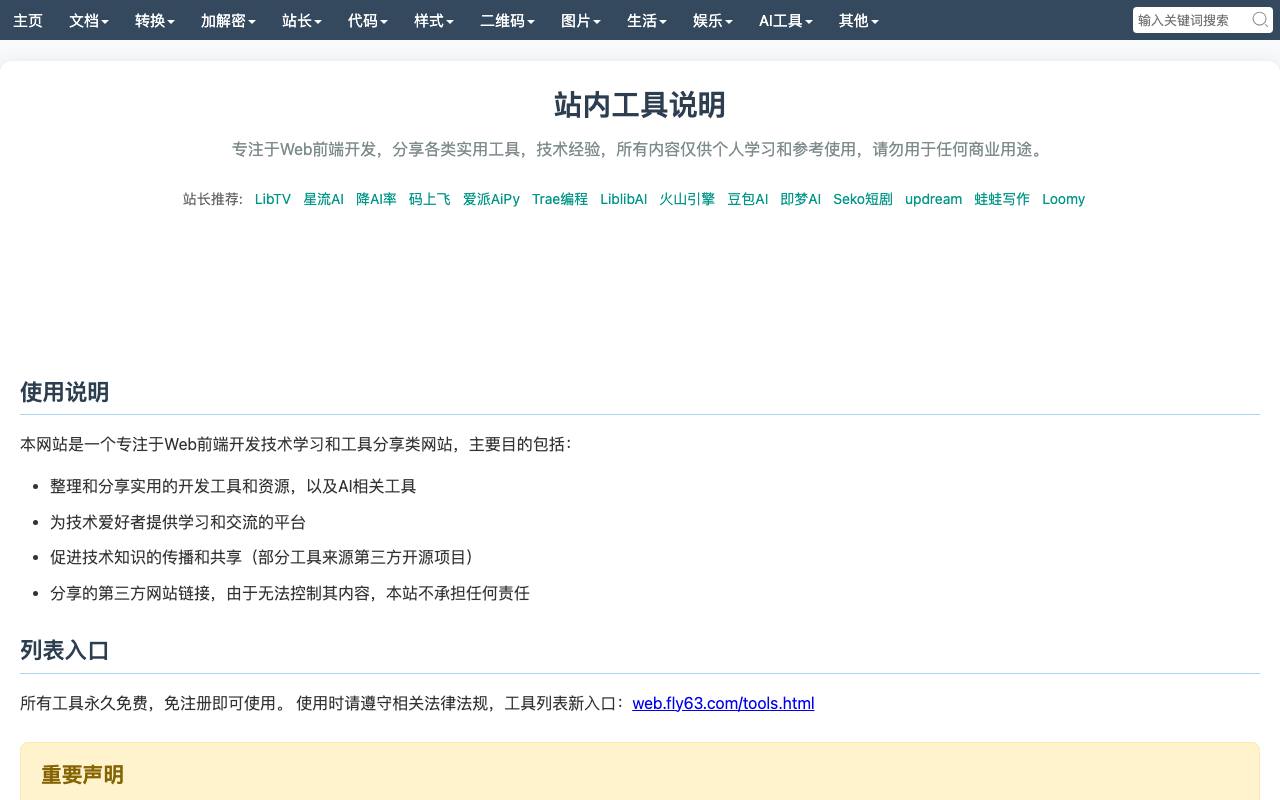This screenshot has width=1280, height=800.
Task: Select bullet 为技术爱好者提供学习和交流的平台
Action: (x=178, y=522)
